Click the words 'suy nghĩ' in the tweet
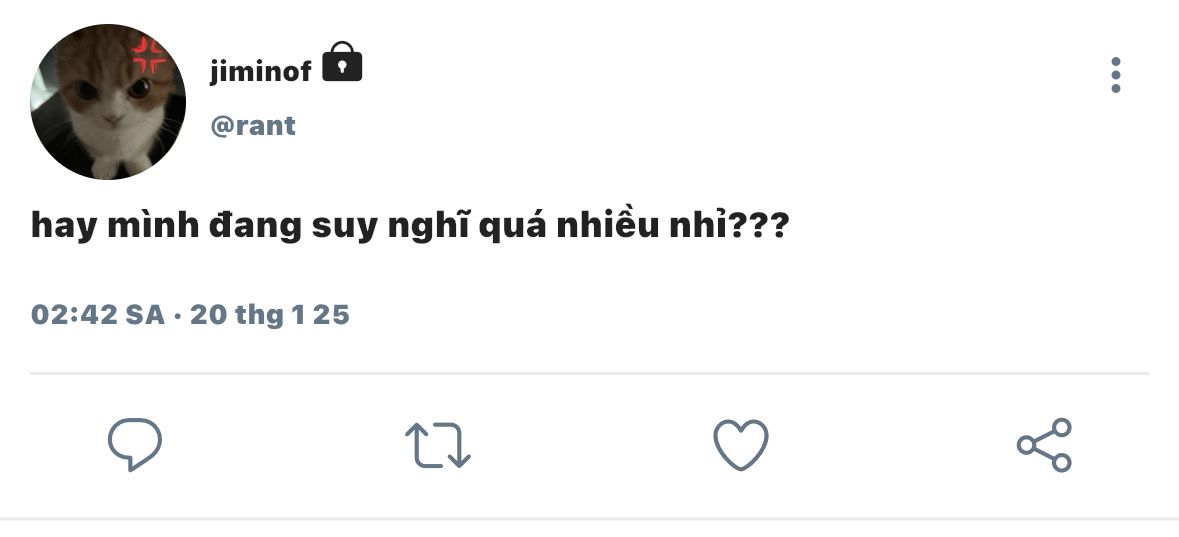1179x537 pixels. [x=391, y=226]
